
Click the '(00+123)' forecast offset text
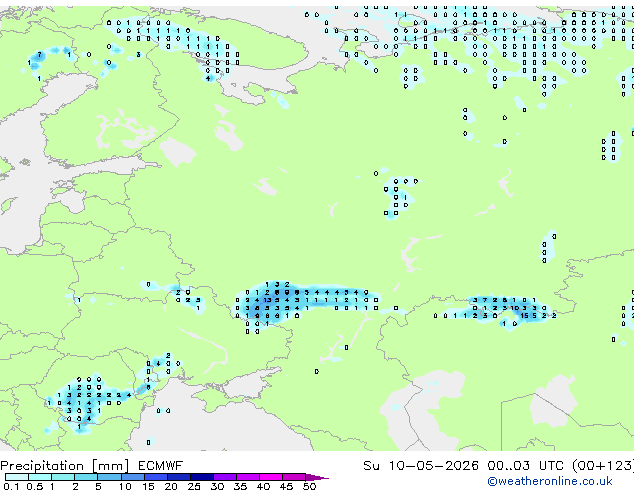[x=603, y=466]
